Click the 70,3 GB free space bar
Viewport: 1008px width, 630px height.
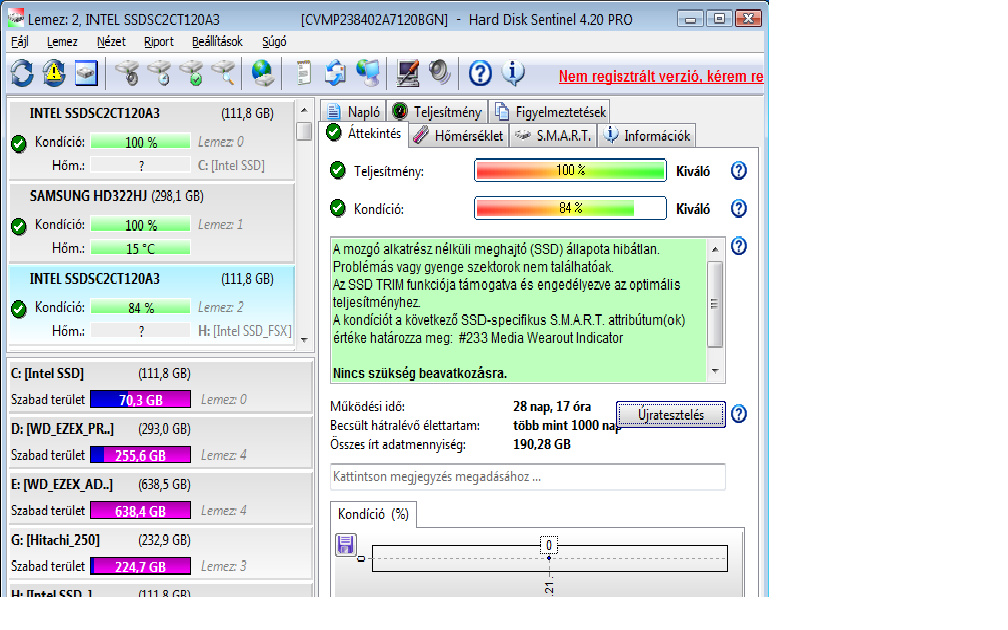(x=140, y=399)
